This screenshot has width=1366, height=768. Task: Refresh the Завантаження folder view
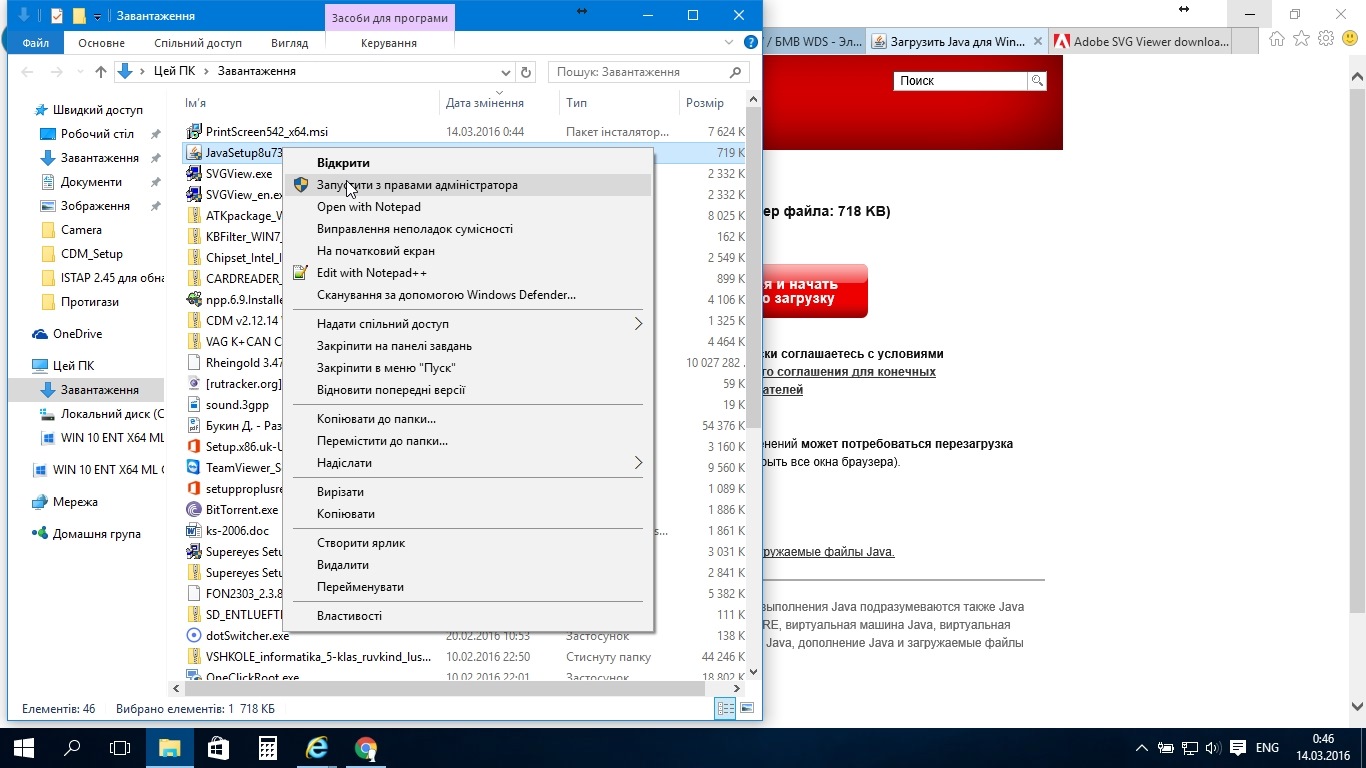click(526, 72)
